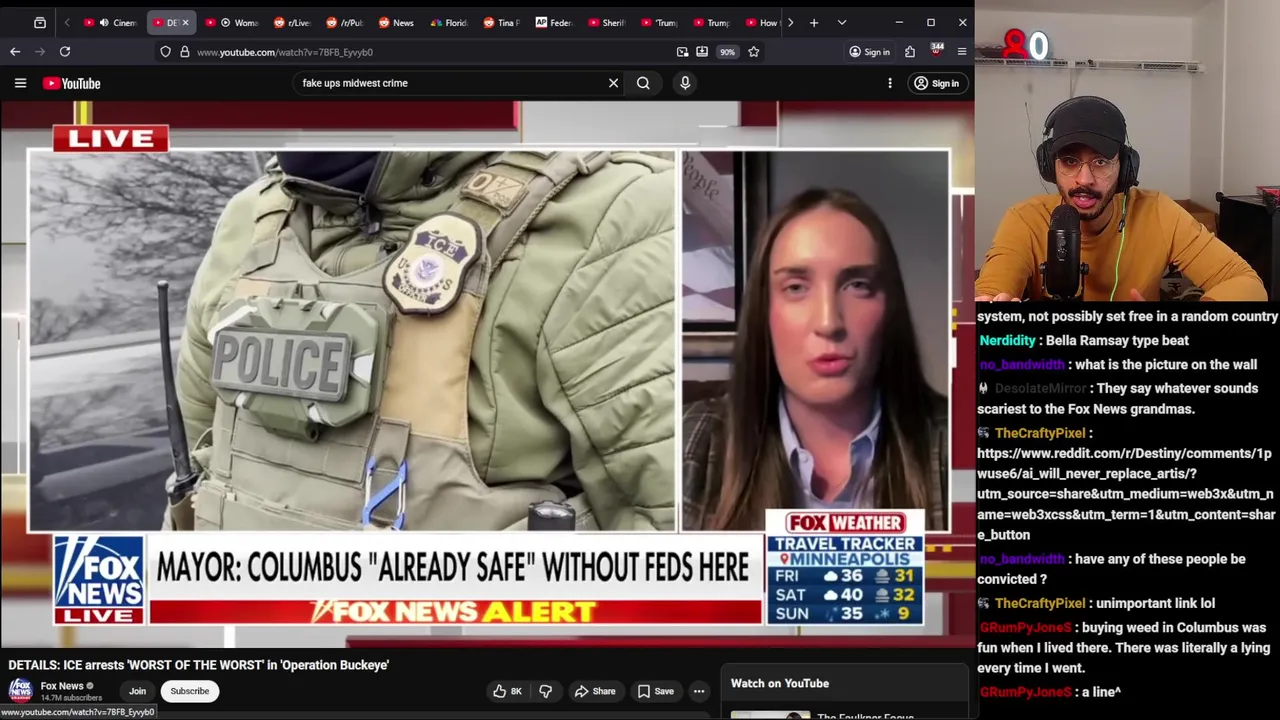Close the active DE YouTube tab
The height and width of the screenshot is (720, 1280).
click(x=185, y=22)
